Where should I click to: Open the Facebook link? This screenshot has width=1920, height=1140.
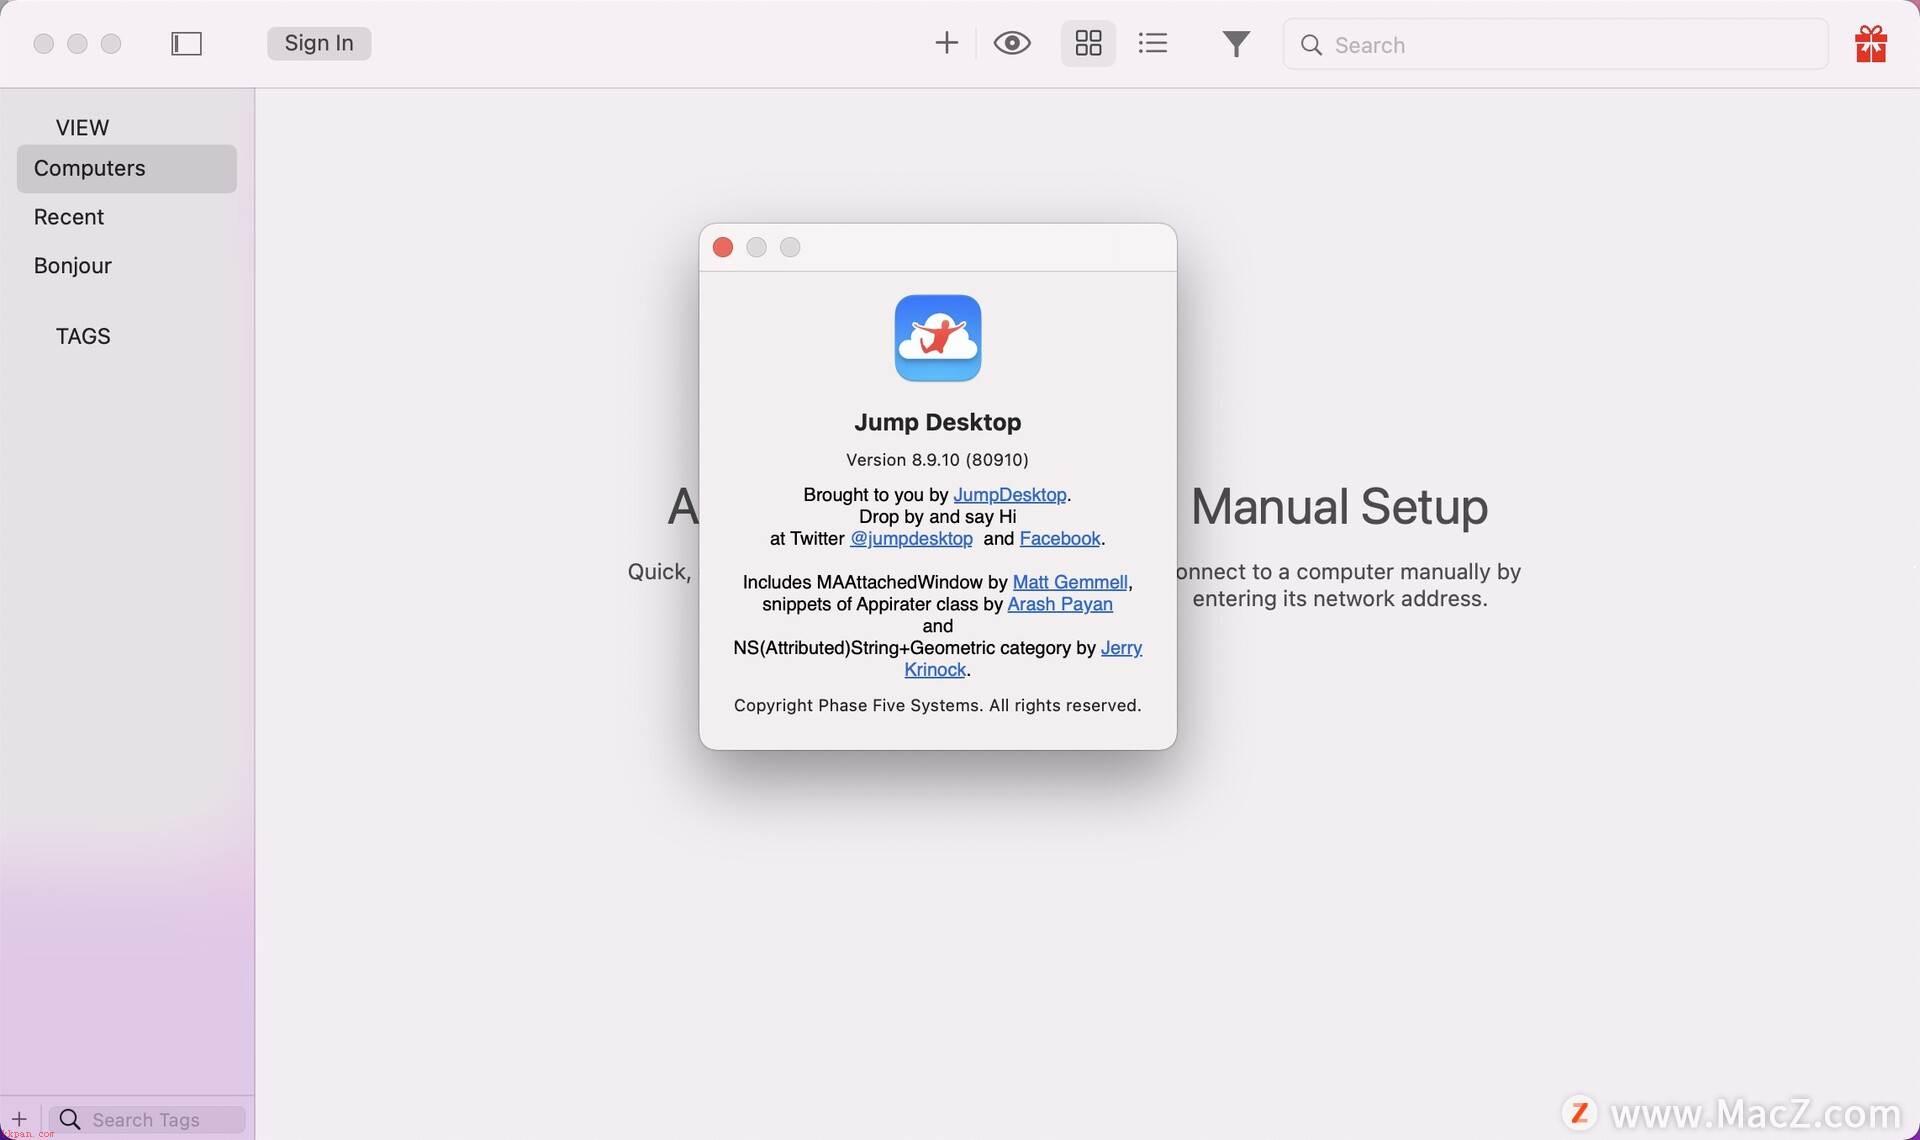coord(1060,539)
